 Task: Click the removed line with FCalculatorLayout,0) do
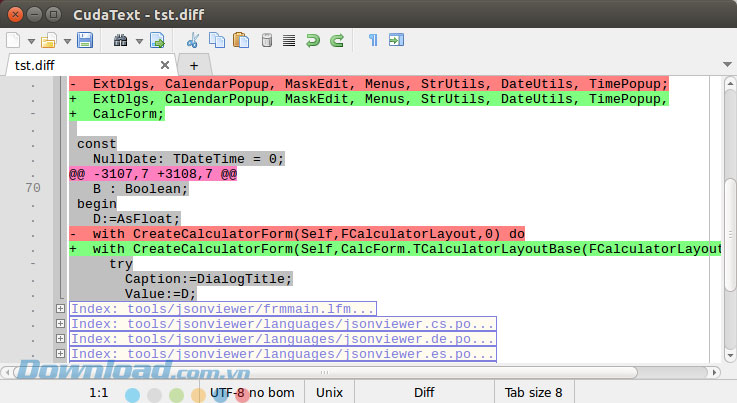[297, 234]
